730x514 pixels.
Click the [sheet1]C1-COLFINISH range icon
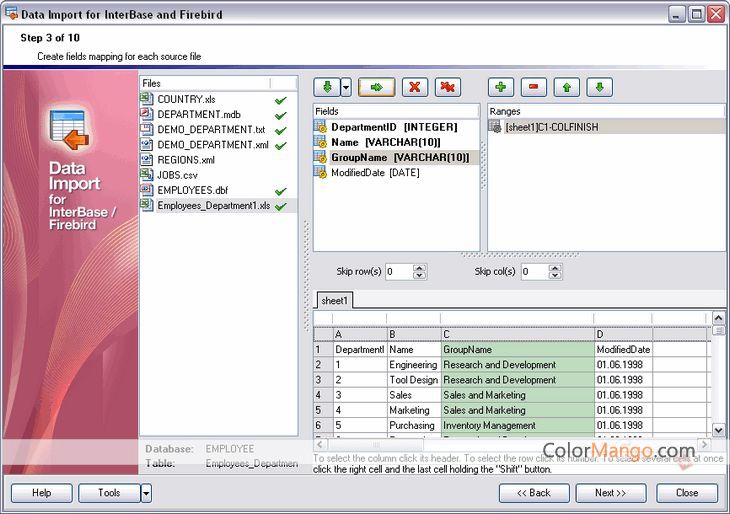(x=495, y=127)
